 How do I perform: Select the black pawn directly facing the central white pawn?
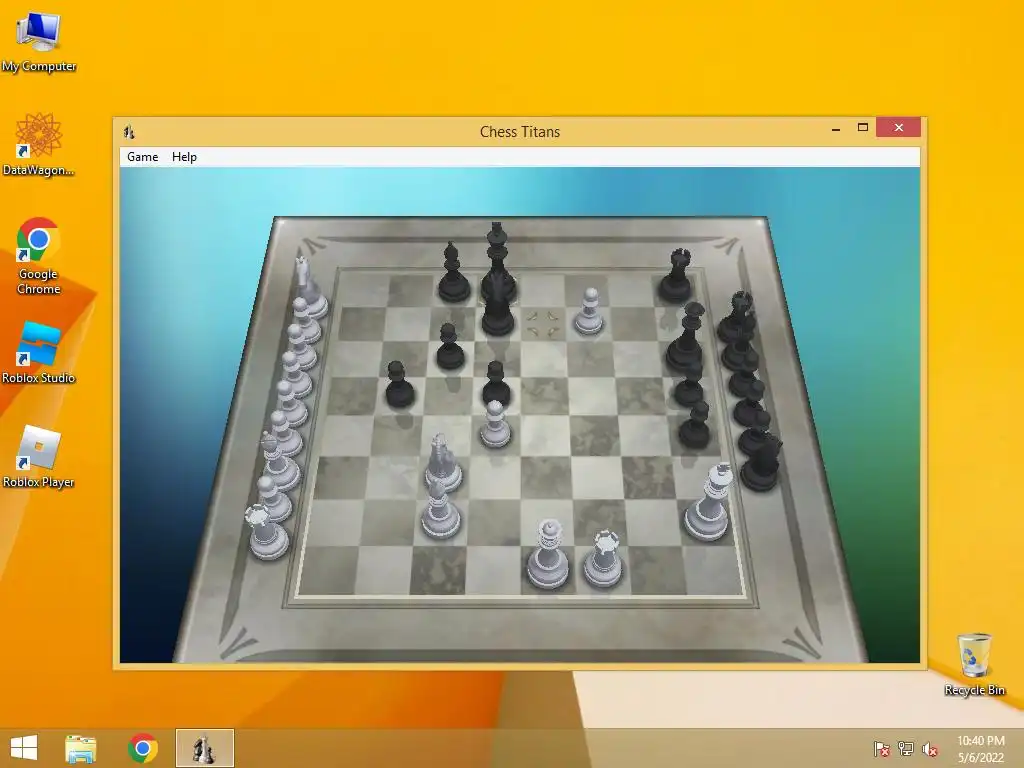(x=496, y=384)
